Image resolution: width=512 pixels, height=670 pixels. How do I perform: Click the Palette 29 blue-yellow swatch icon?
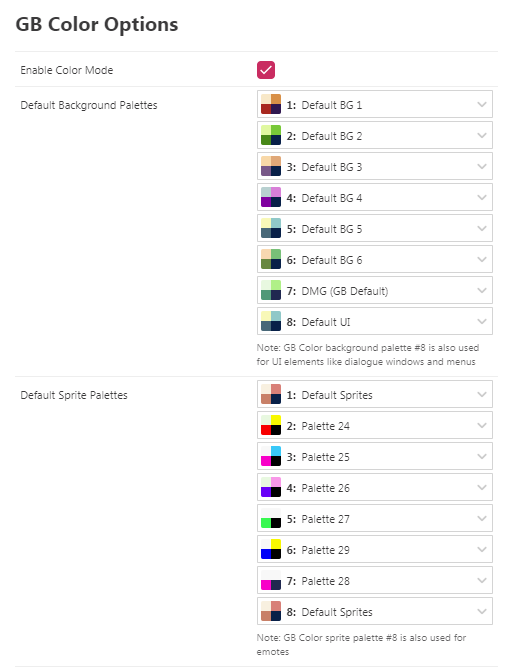(271, 550)
